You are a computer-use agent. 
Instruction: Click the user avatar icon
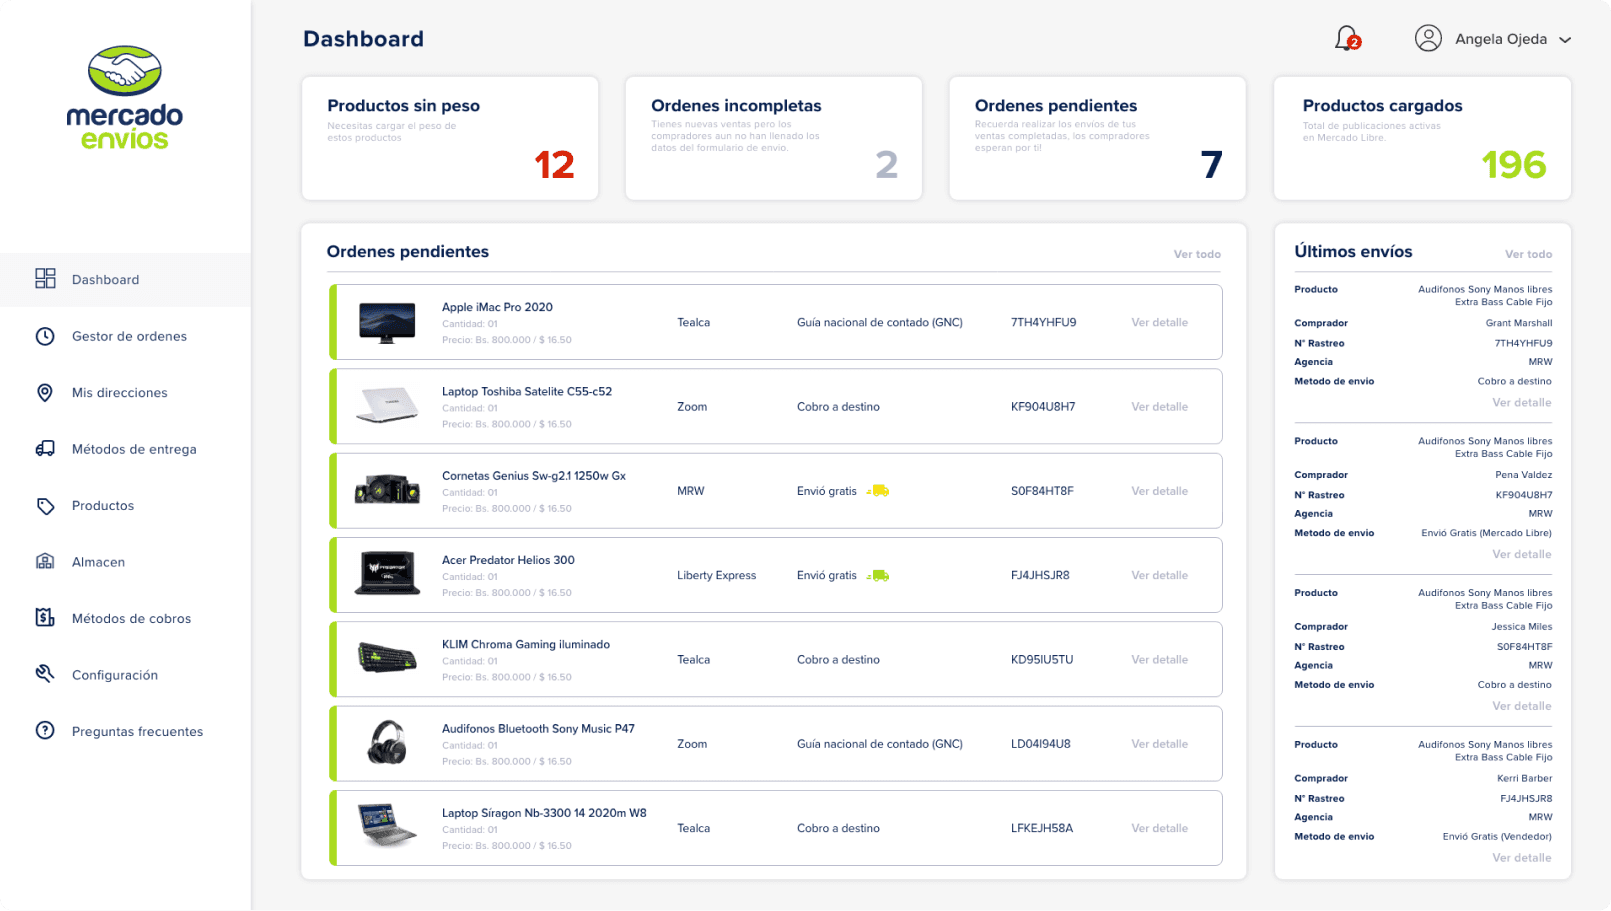click(1428, 38)
